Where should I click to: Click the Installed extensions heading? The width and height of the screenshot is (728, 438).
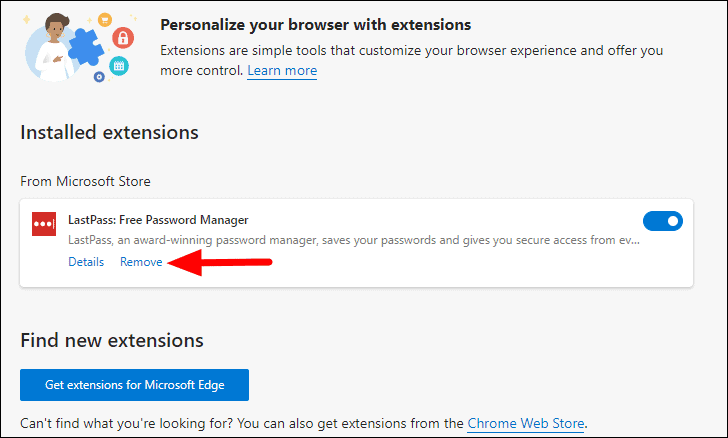click(110, 133)
